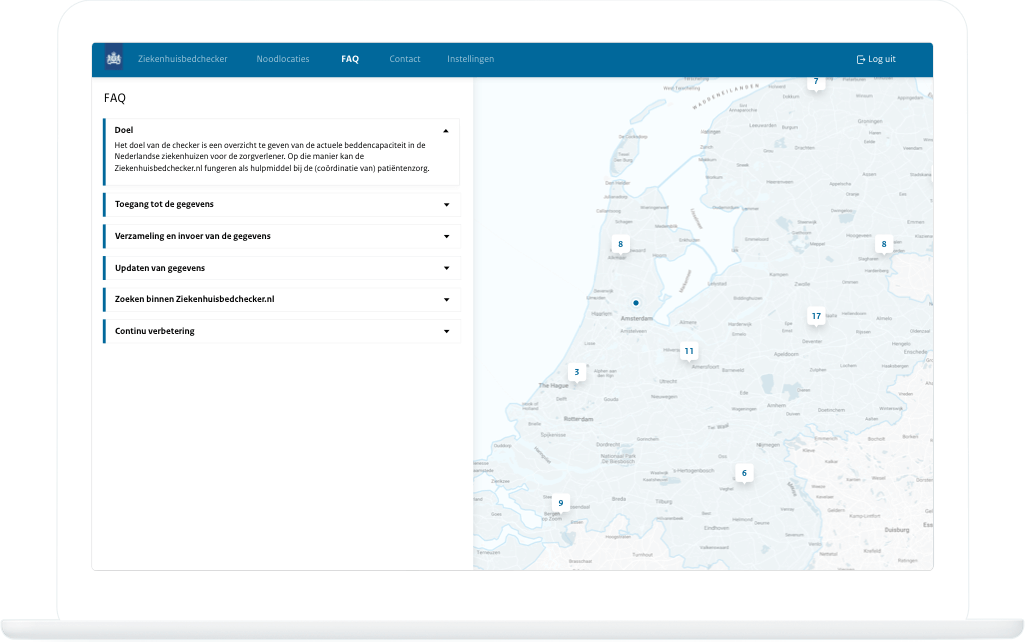Select the map cluster marker showing 17
1025x642 pixels.
click(x=816, y=316)
